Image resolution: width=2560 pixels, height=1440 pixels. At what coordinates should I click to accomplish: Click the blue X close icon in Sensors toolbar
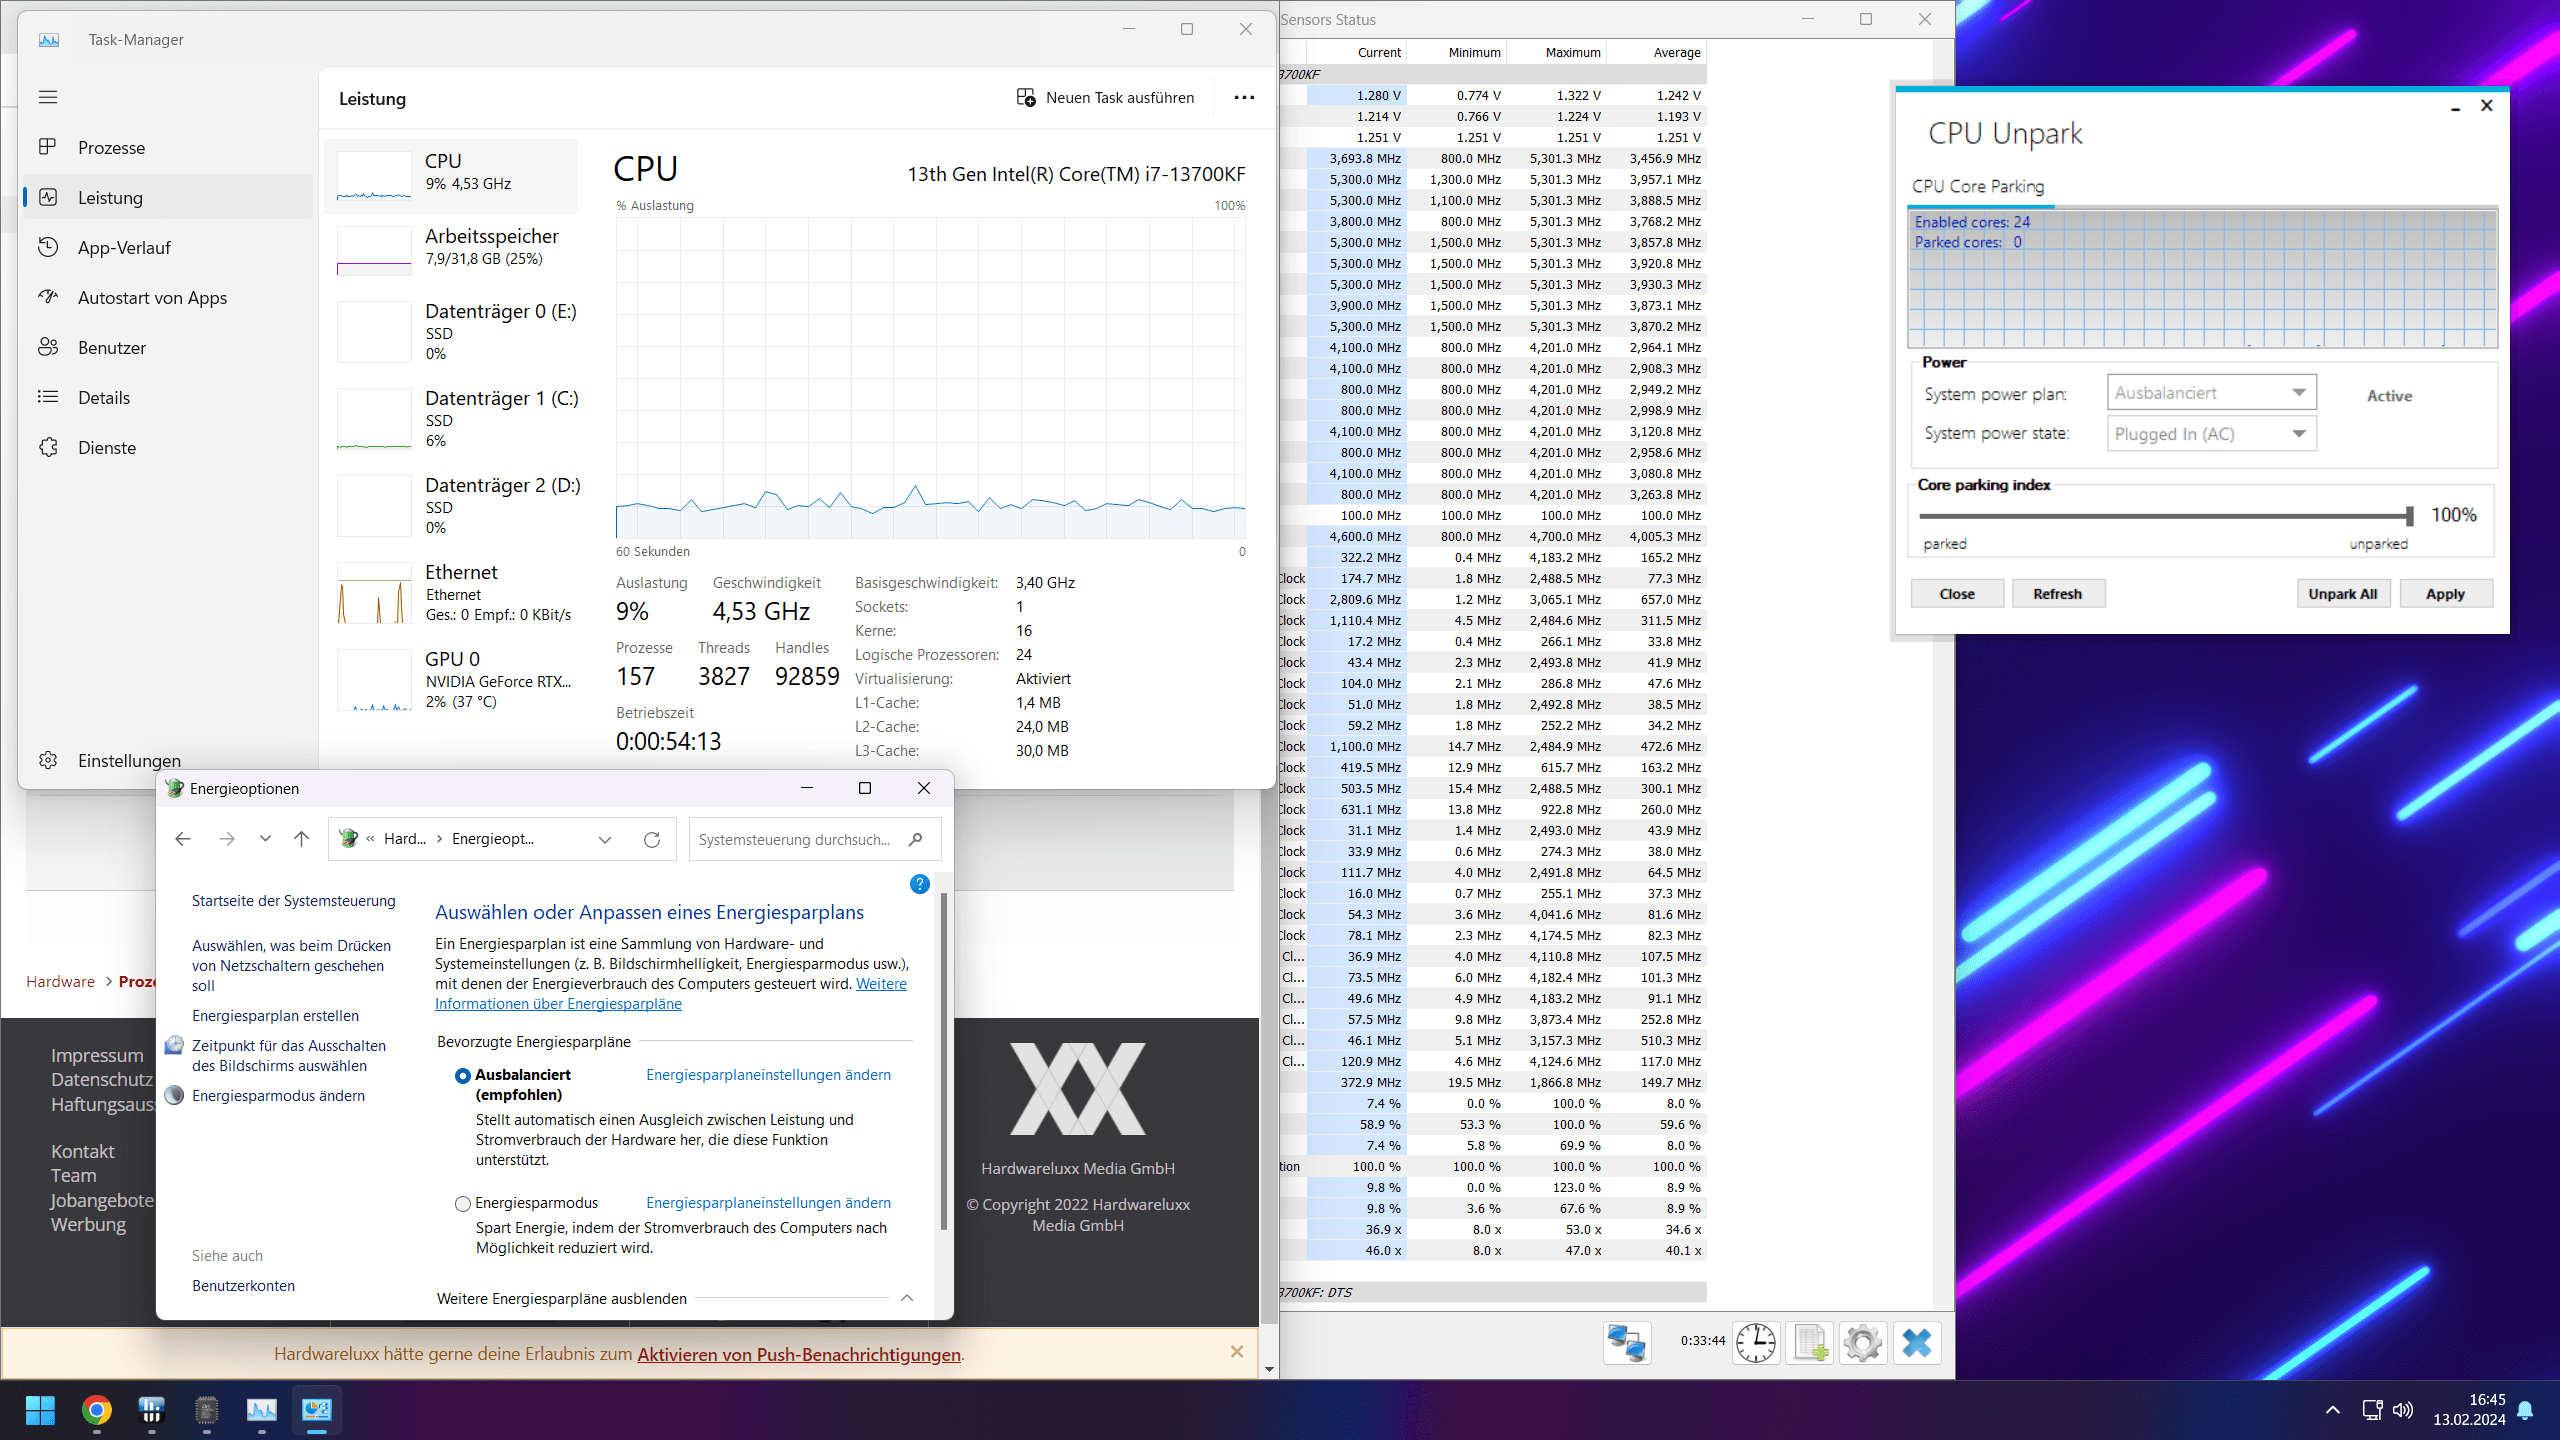pyautogui.click(x=1917, y=1343)
